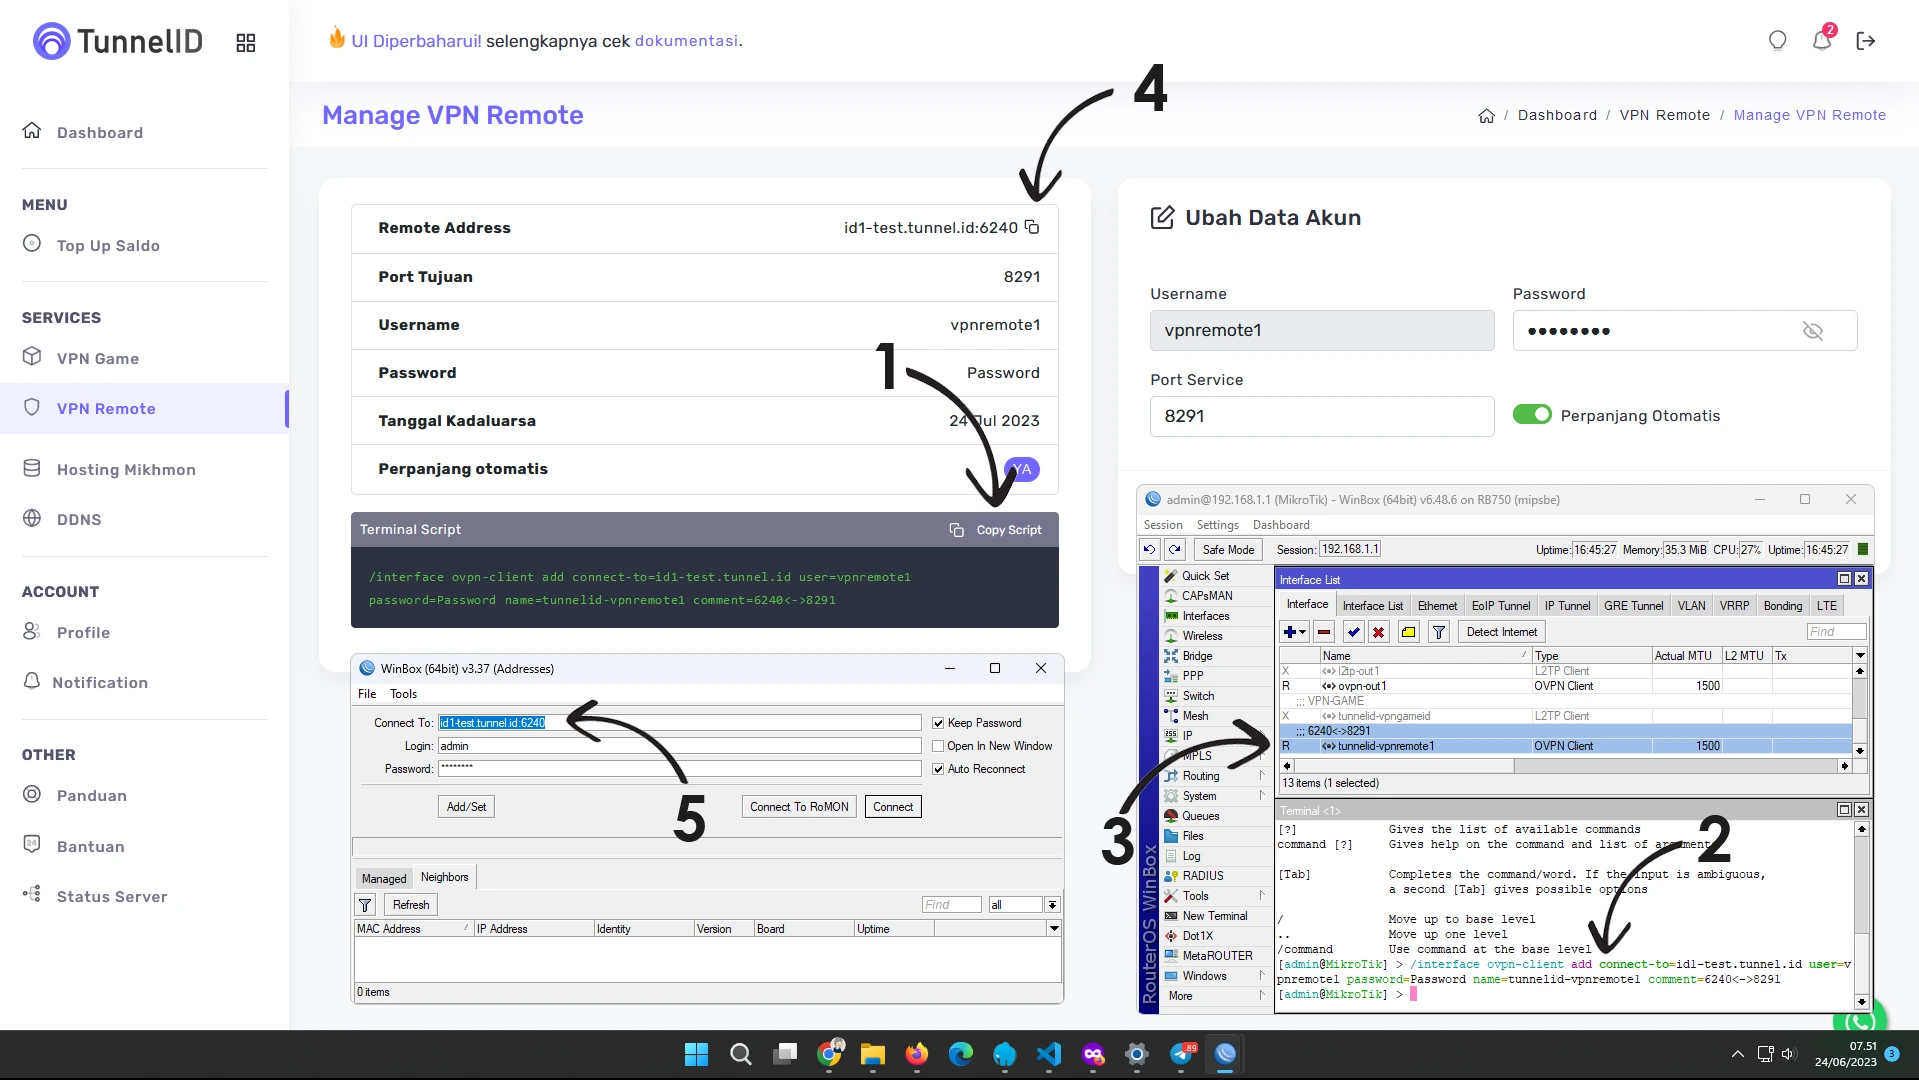Switch to the Managed tab
The height and width of the screenshot is (1080, 1919).
click(384, 878)
